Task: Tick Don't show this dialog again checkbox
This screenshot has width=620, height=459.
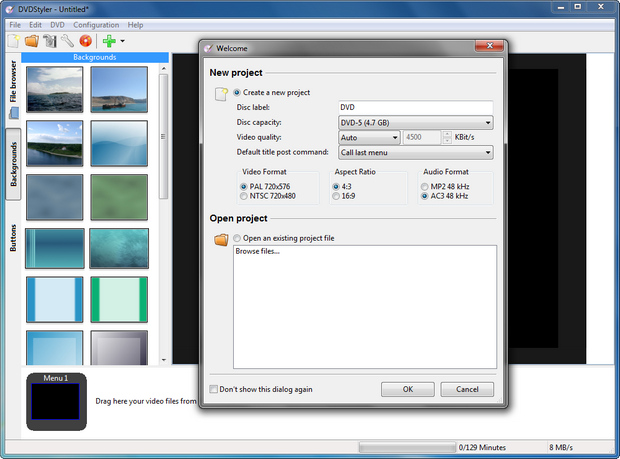Action: tap(214, 389)
